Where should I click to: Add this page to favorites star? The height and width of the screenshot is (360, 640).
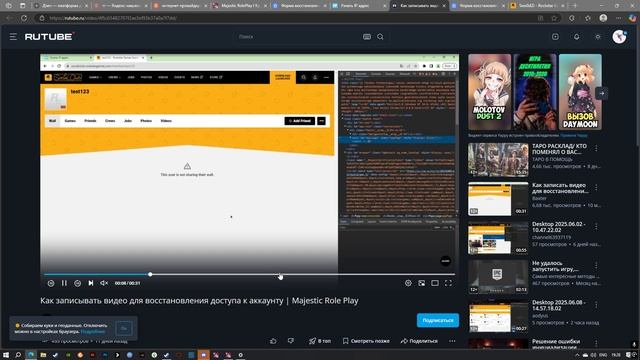[x=554, y=18]
